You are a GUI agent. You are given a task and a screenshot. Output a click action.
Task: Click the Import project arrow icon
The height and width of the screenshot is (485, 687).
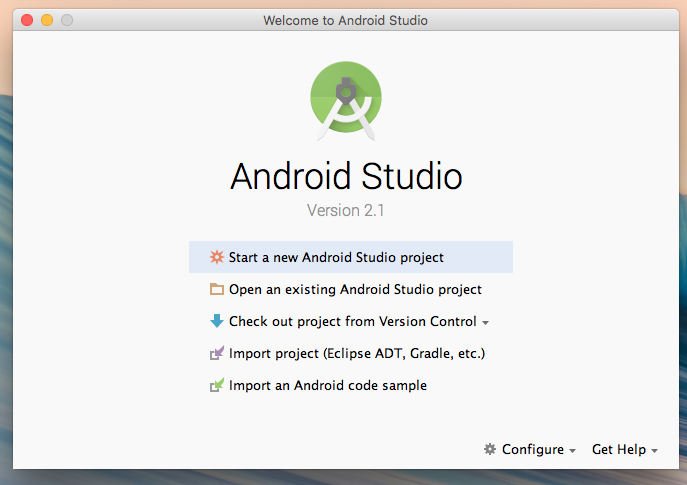point(216,353)
